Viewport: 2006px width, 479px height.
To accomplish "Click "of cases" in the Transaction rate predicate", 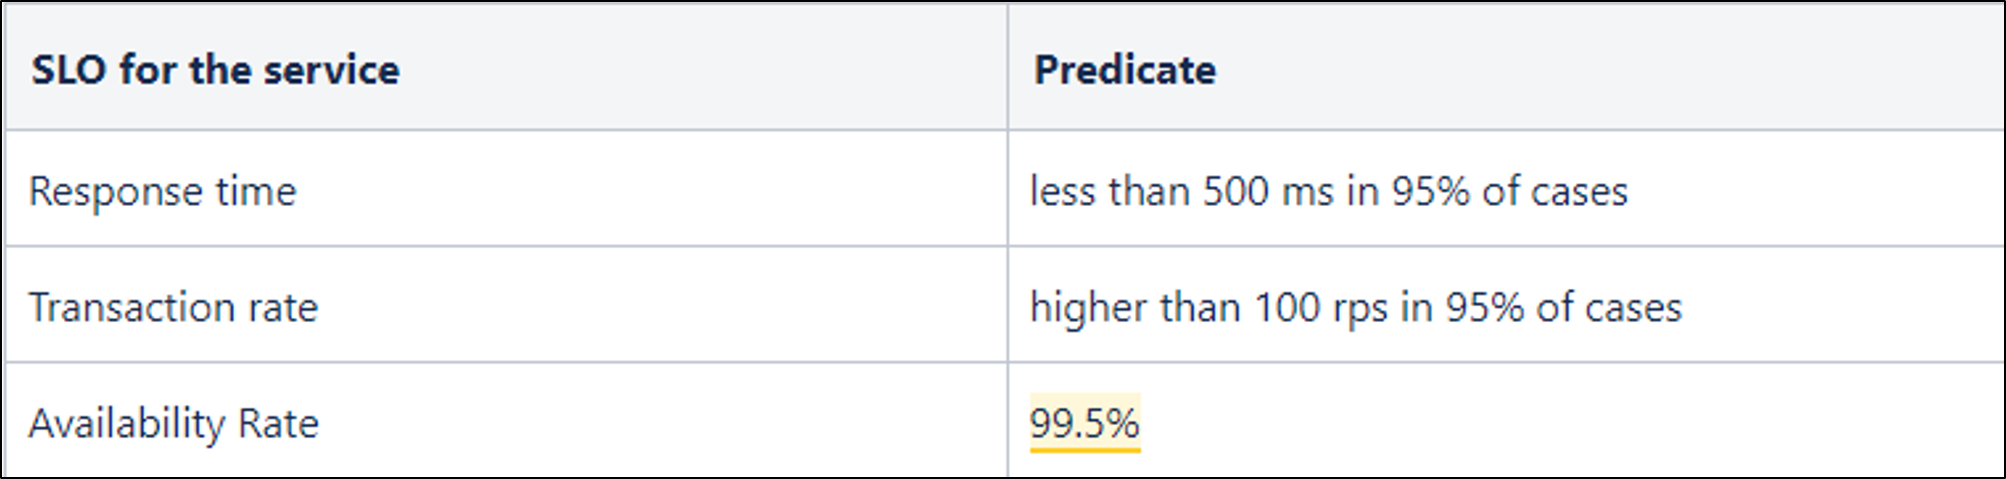I will pos(1609,307).
